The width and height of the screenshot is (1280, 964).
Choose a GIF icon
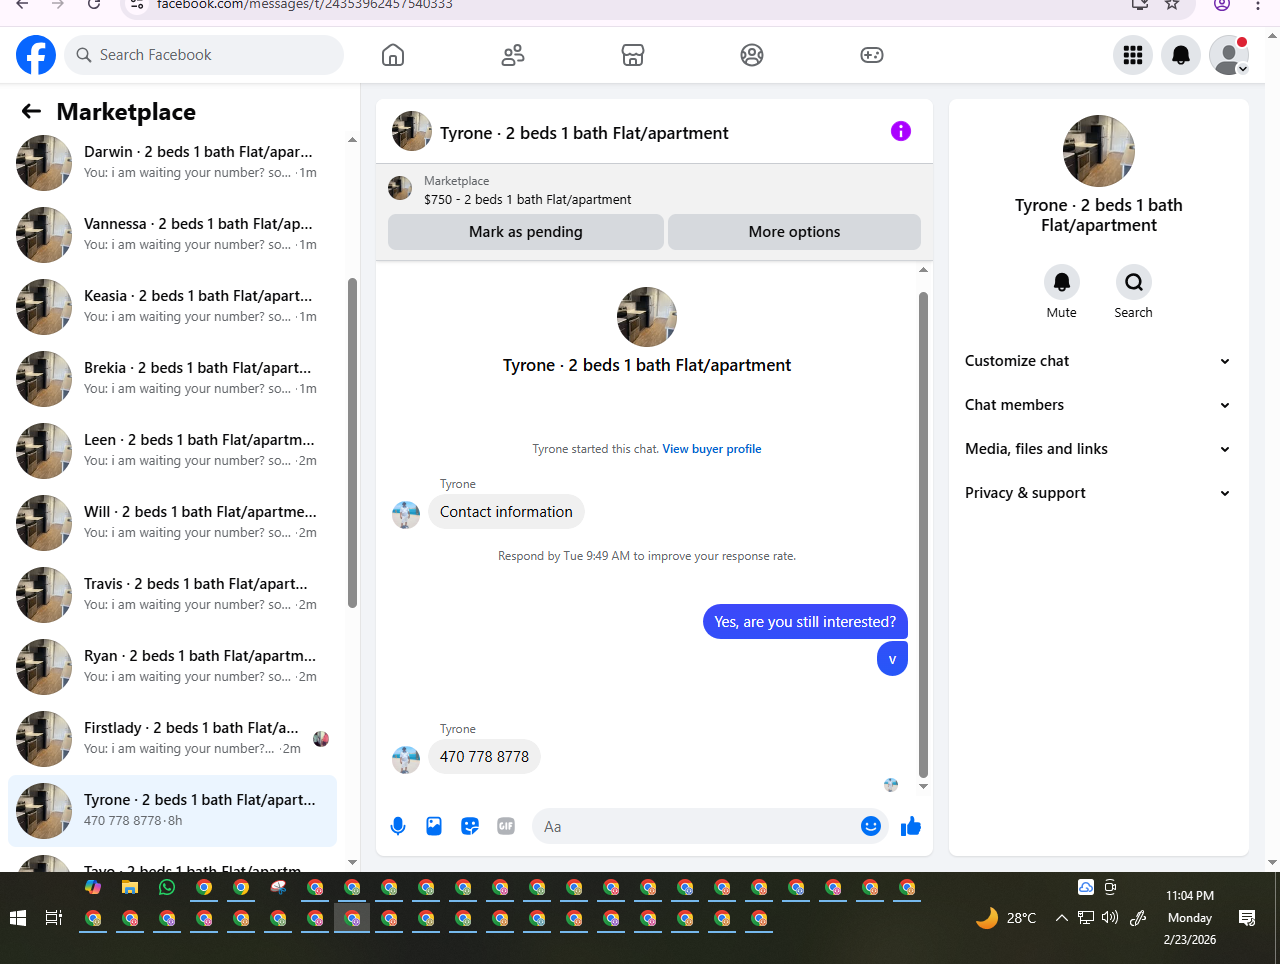coord(506,826)
